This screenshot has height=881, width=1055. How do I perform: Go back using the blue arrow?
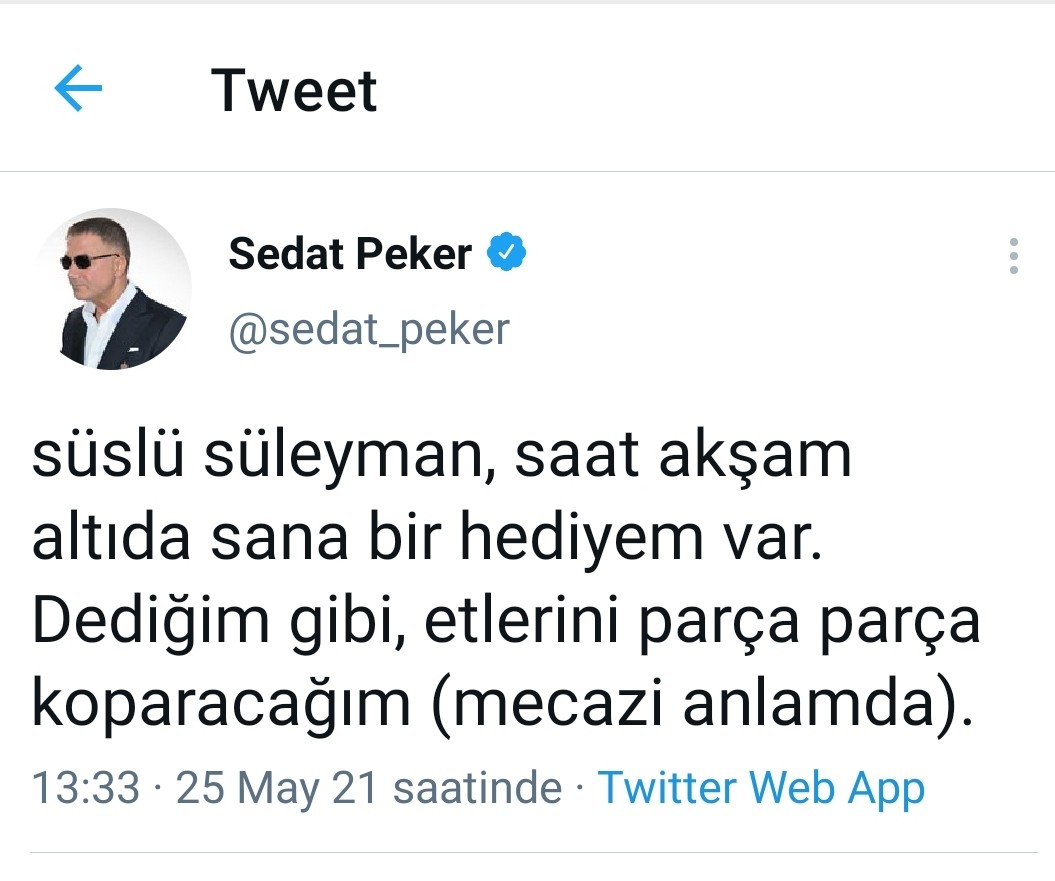tap(78, 87)
